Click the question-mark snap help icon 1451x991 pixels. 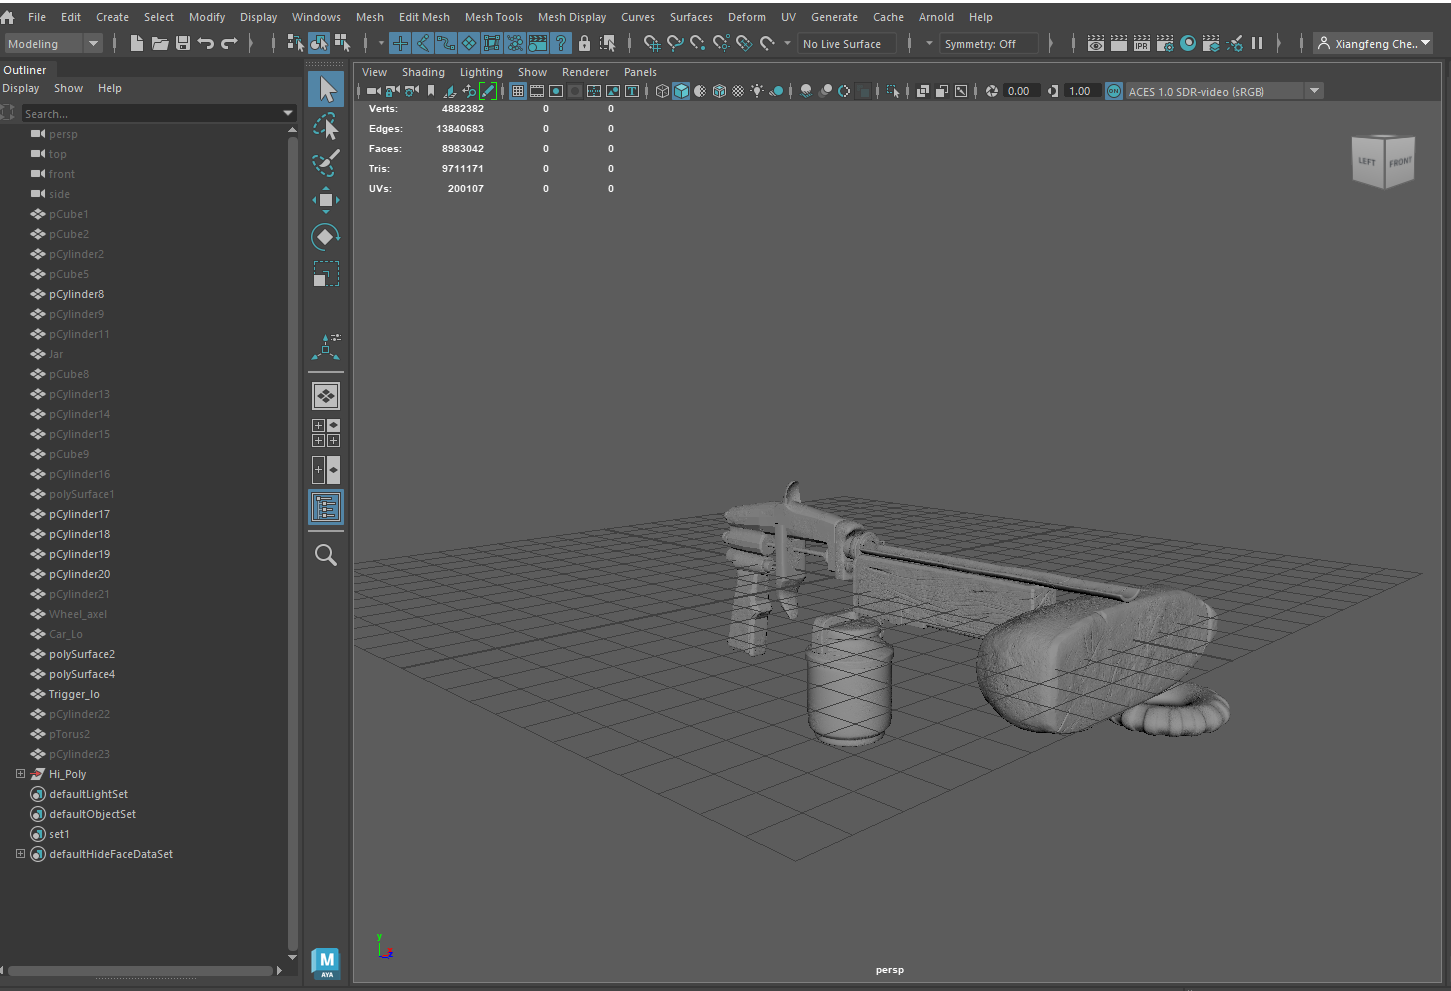561,43
